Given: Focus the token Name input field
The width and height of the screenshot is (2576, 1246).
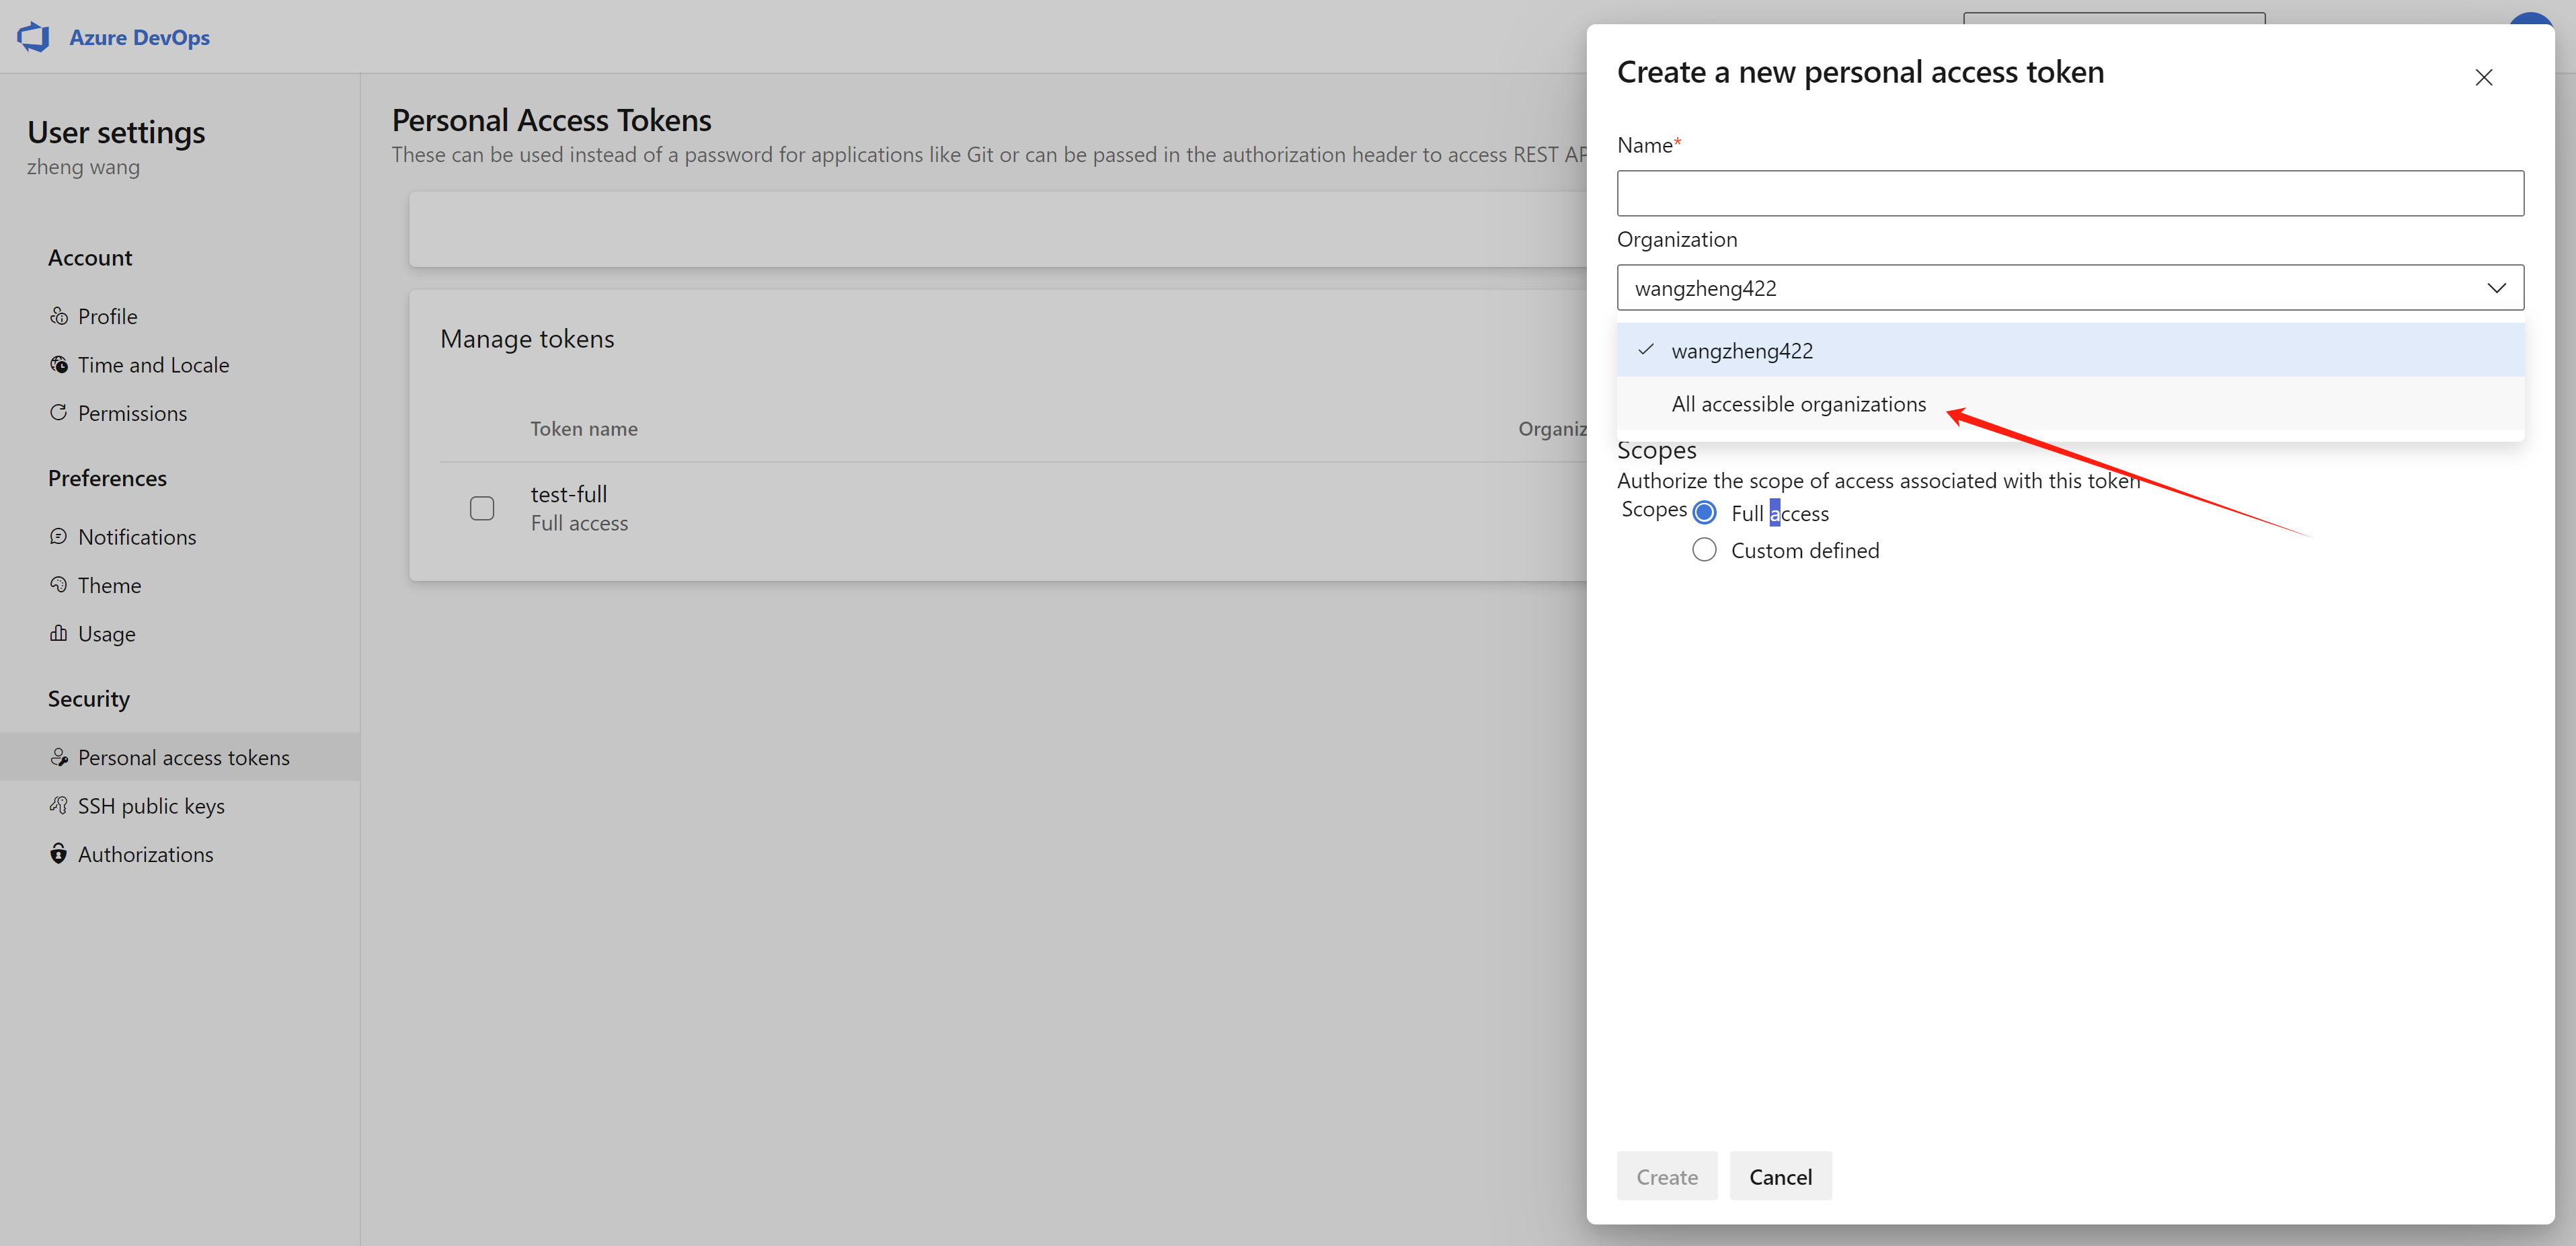Looking at the screenshot, I should click(2069, 193).
